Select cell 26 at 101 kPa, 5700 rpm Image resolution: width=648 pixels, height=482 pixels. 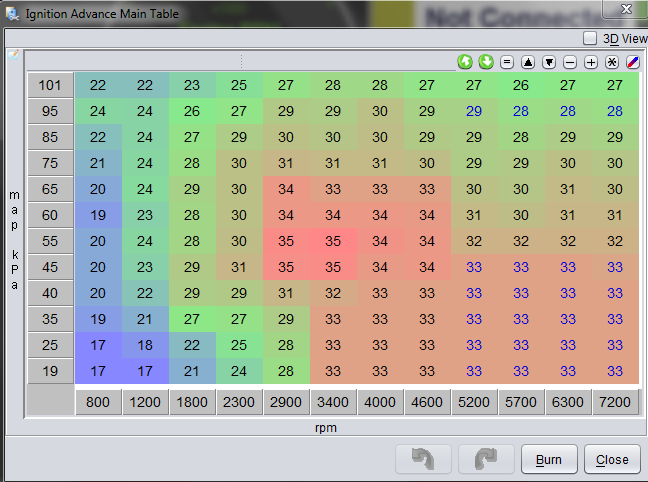521,85
